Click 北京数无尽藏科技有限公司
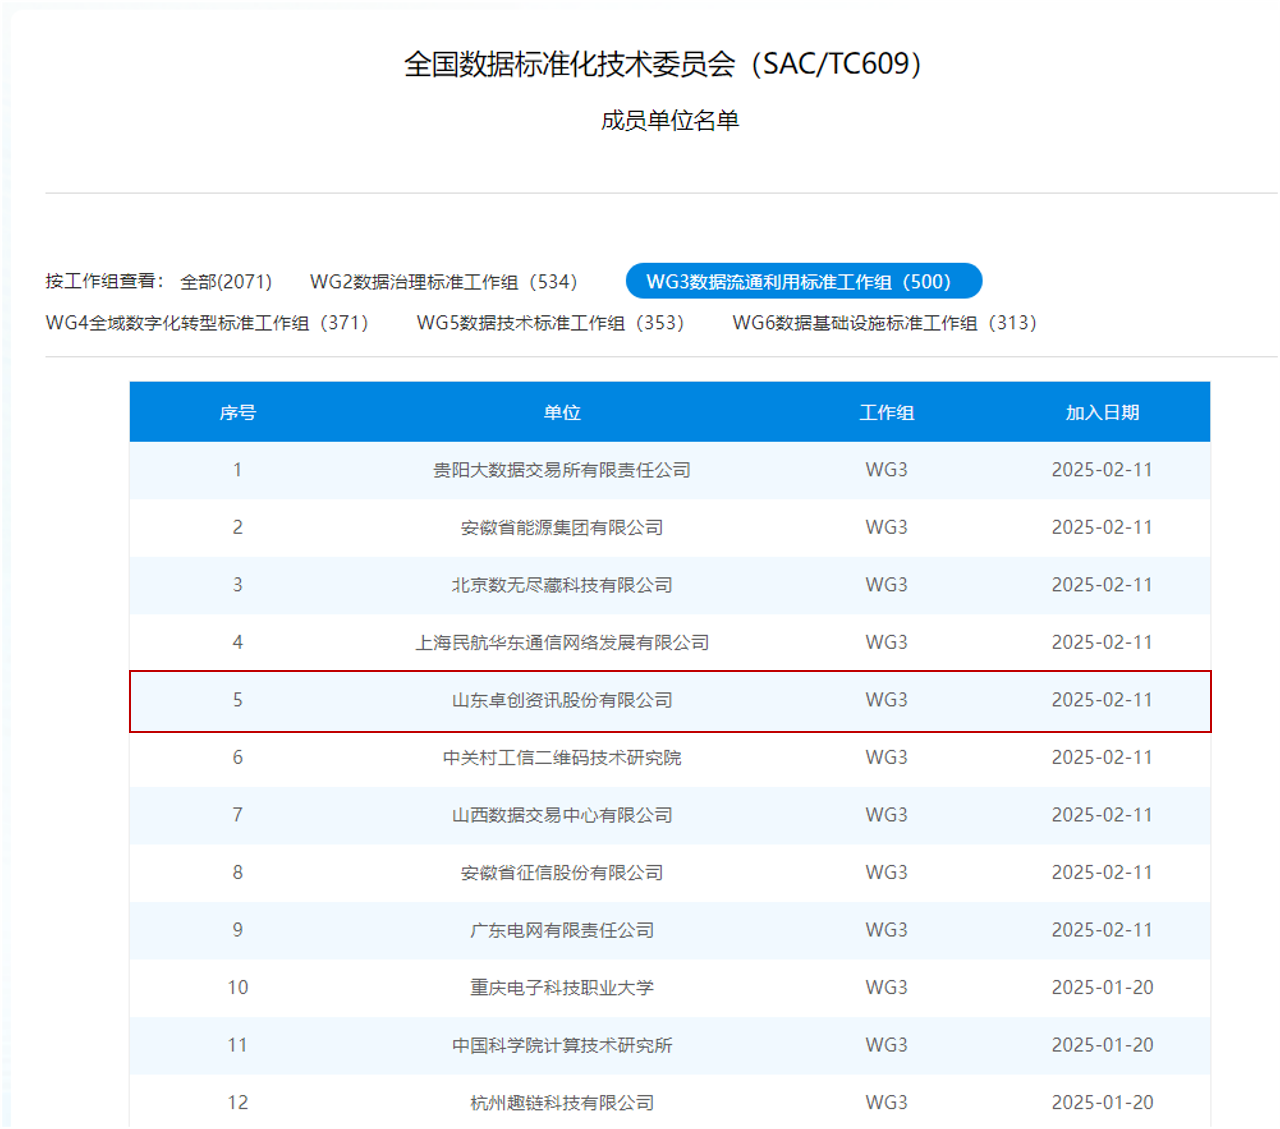This screenshot has height=1129, width=1280. (562, 585)
